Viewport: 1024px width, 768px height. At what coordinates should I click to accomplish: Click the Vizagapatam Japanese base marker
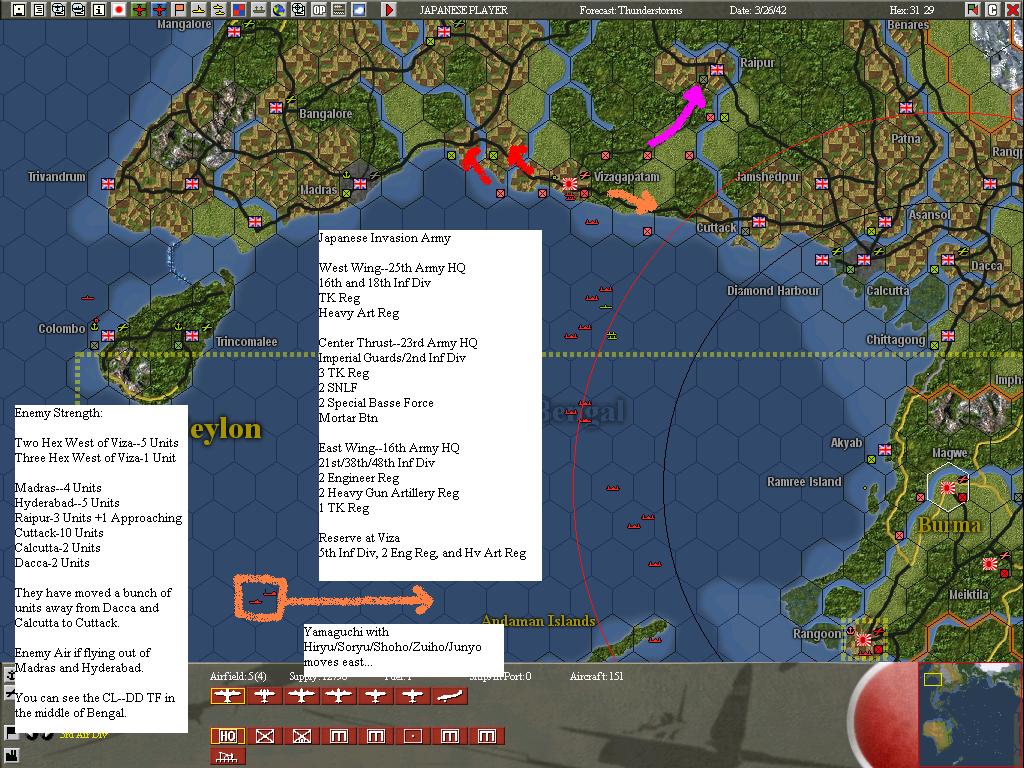569,184
